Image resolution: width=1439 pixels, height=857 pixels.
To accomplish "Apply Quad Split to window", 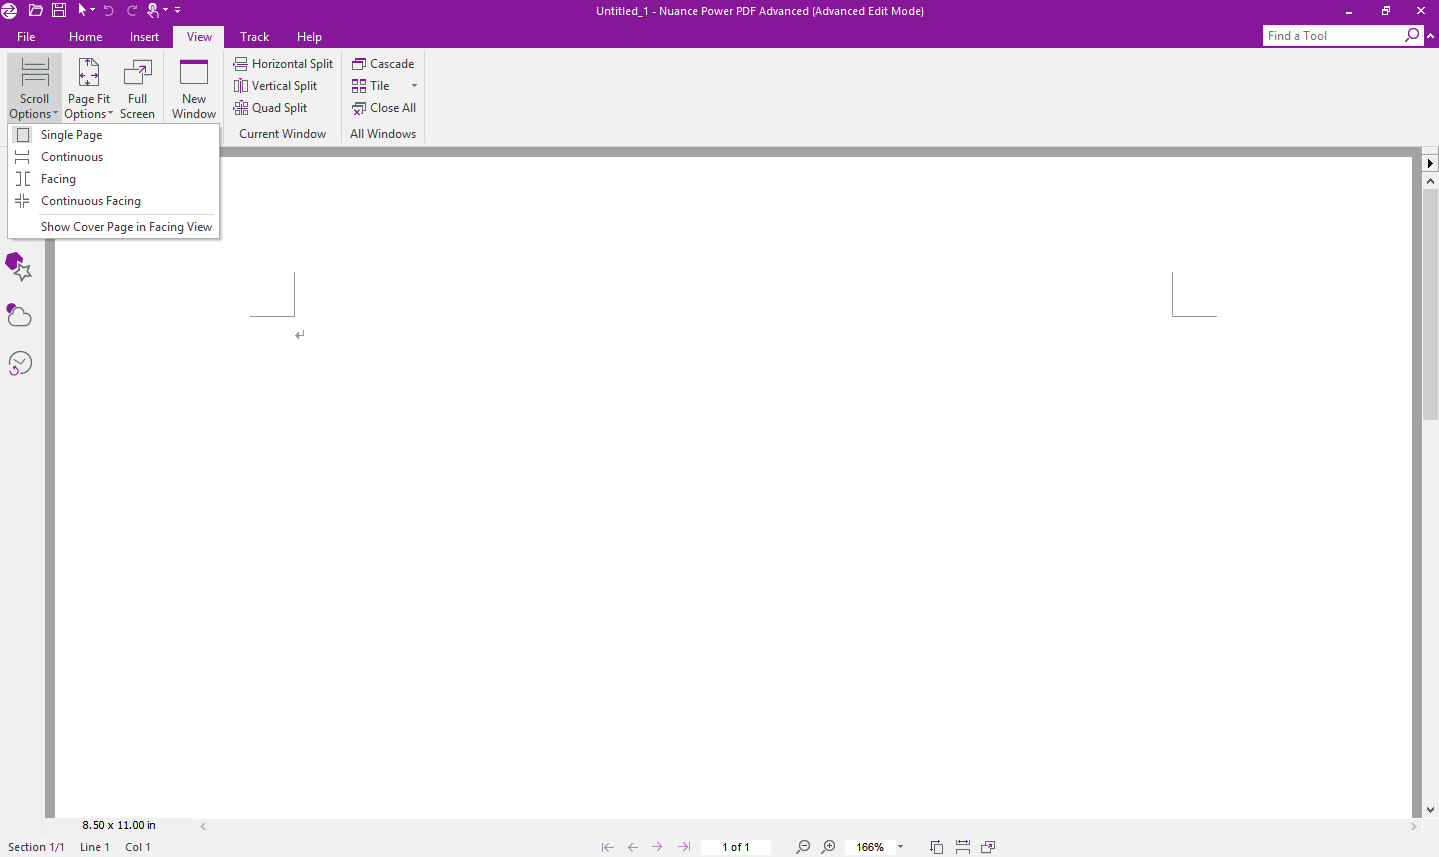I will pos(270,108).
